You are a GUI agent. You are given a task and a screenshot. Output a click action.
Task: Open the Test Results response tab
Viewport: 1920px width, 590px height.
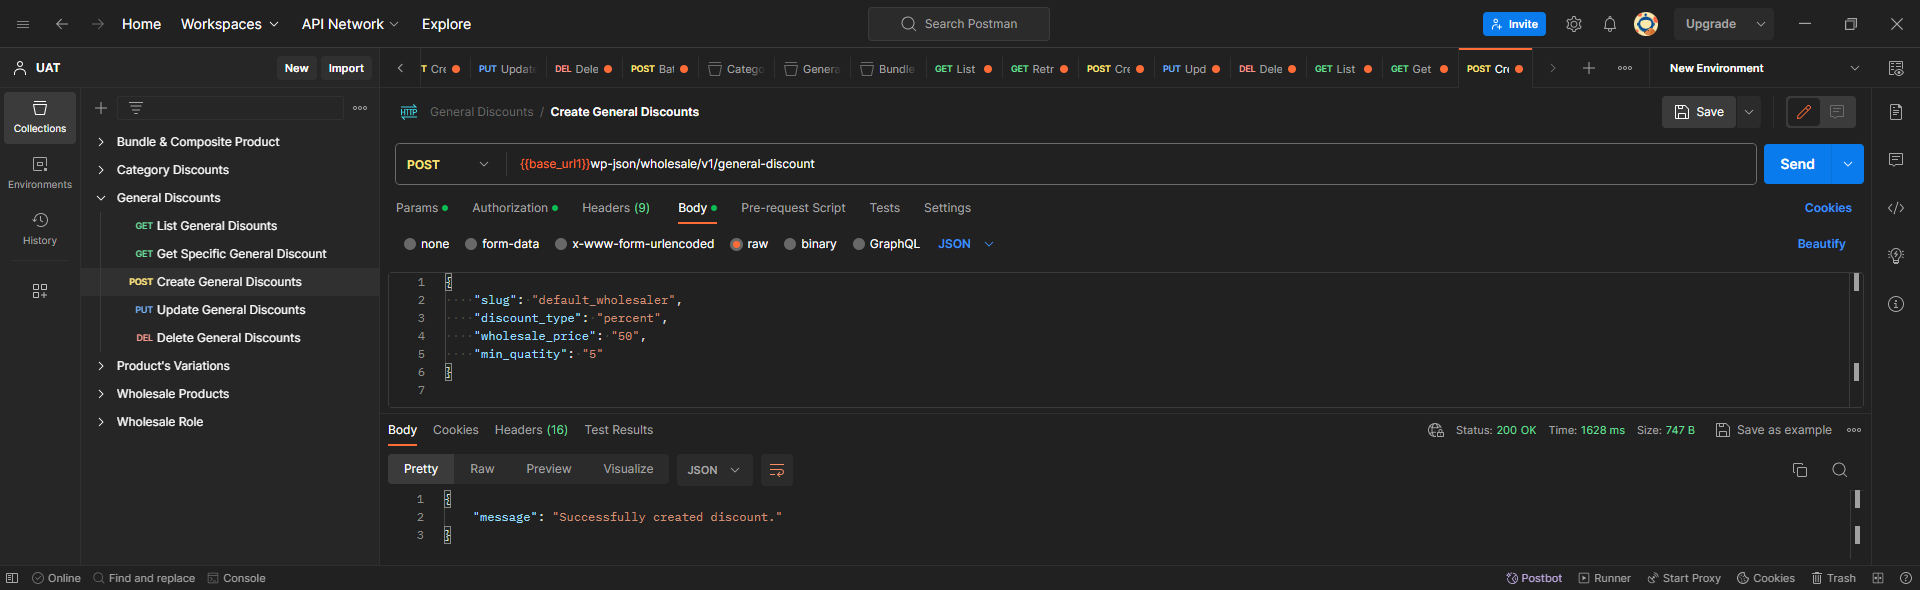point(619,430)
